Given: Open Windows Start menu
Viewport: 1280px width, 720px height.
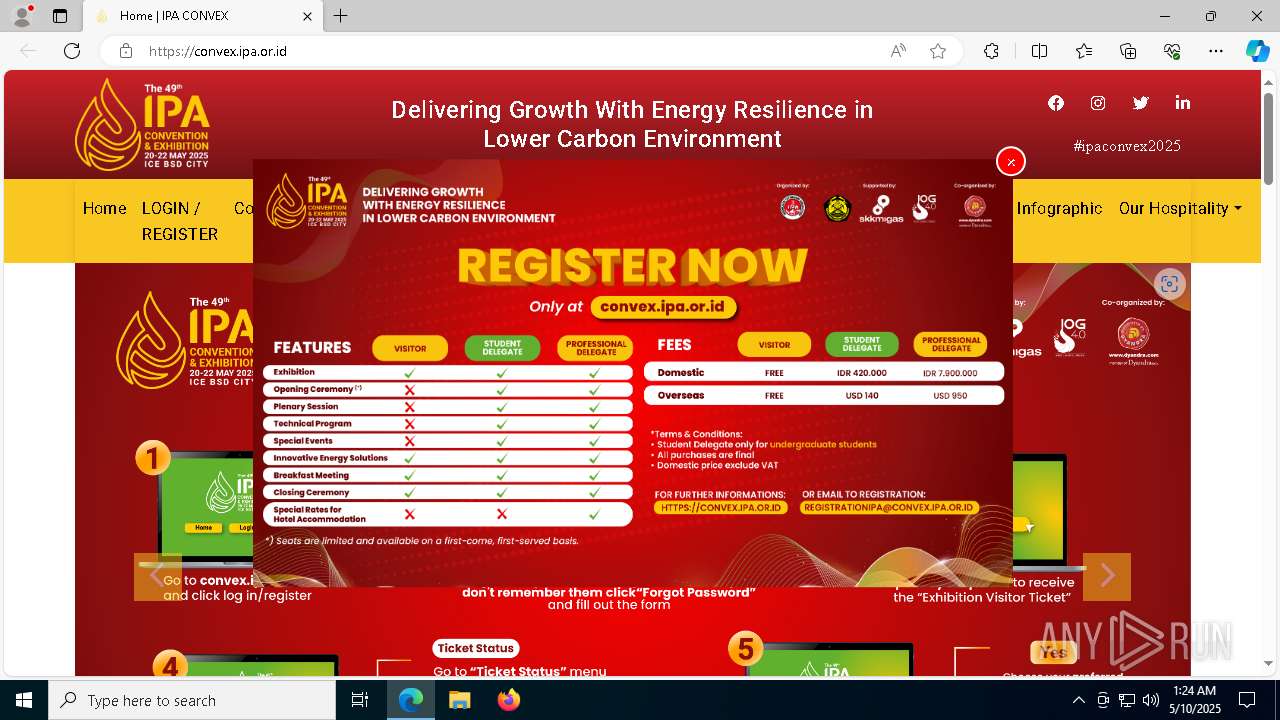Looking at the screenshot, I should point(24,700).
